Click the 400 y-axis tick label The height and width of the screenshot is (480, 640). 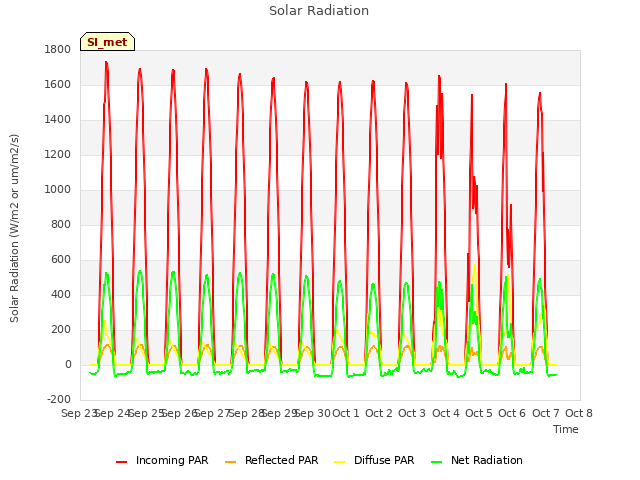(61, 295)
